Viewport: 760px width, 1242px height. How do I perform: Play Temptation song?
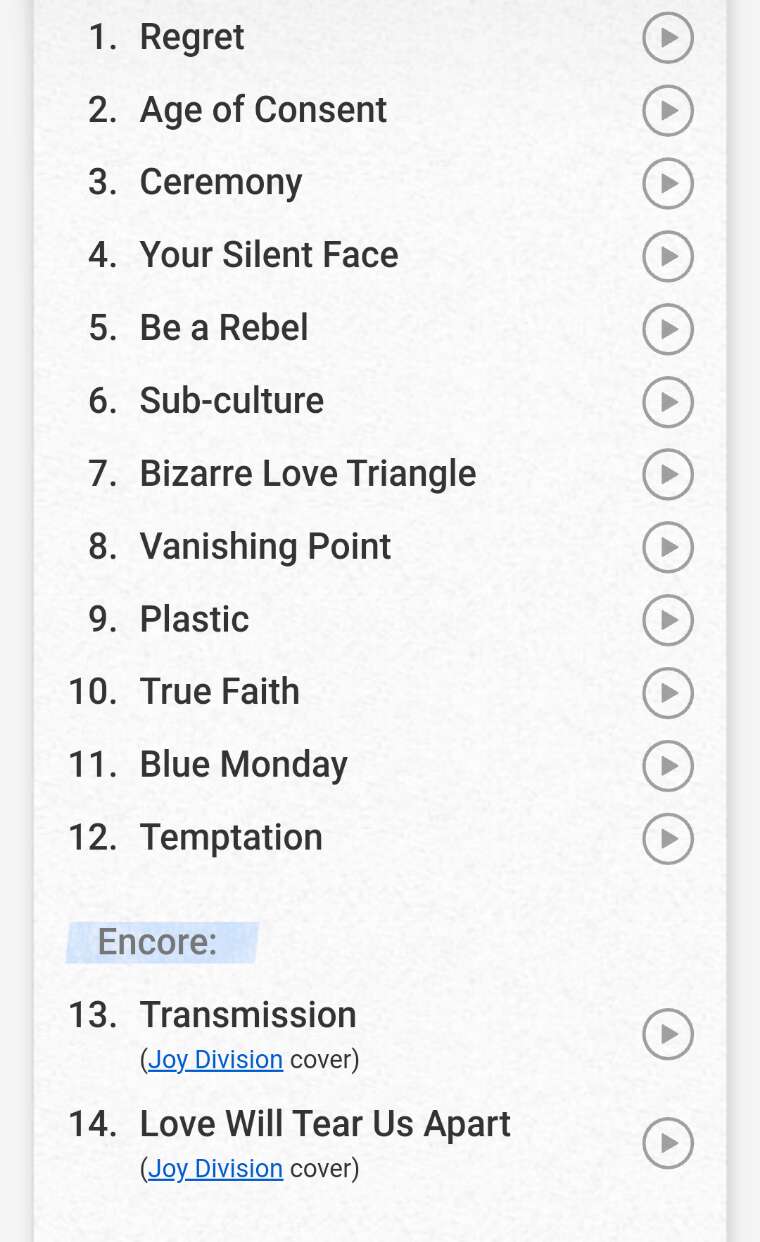(x=667, y=838)
